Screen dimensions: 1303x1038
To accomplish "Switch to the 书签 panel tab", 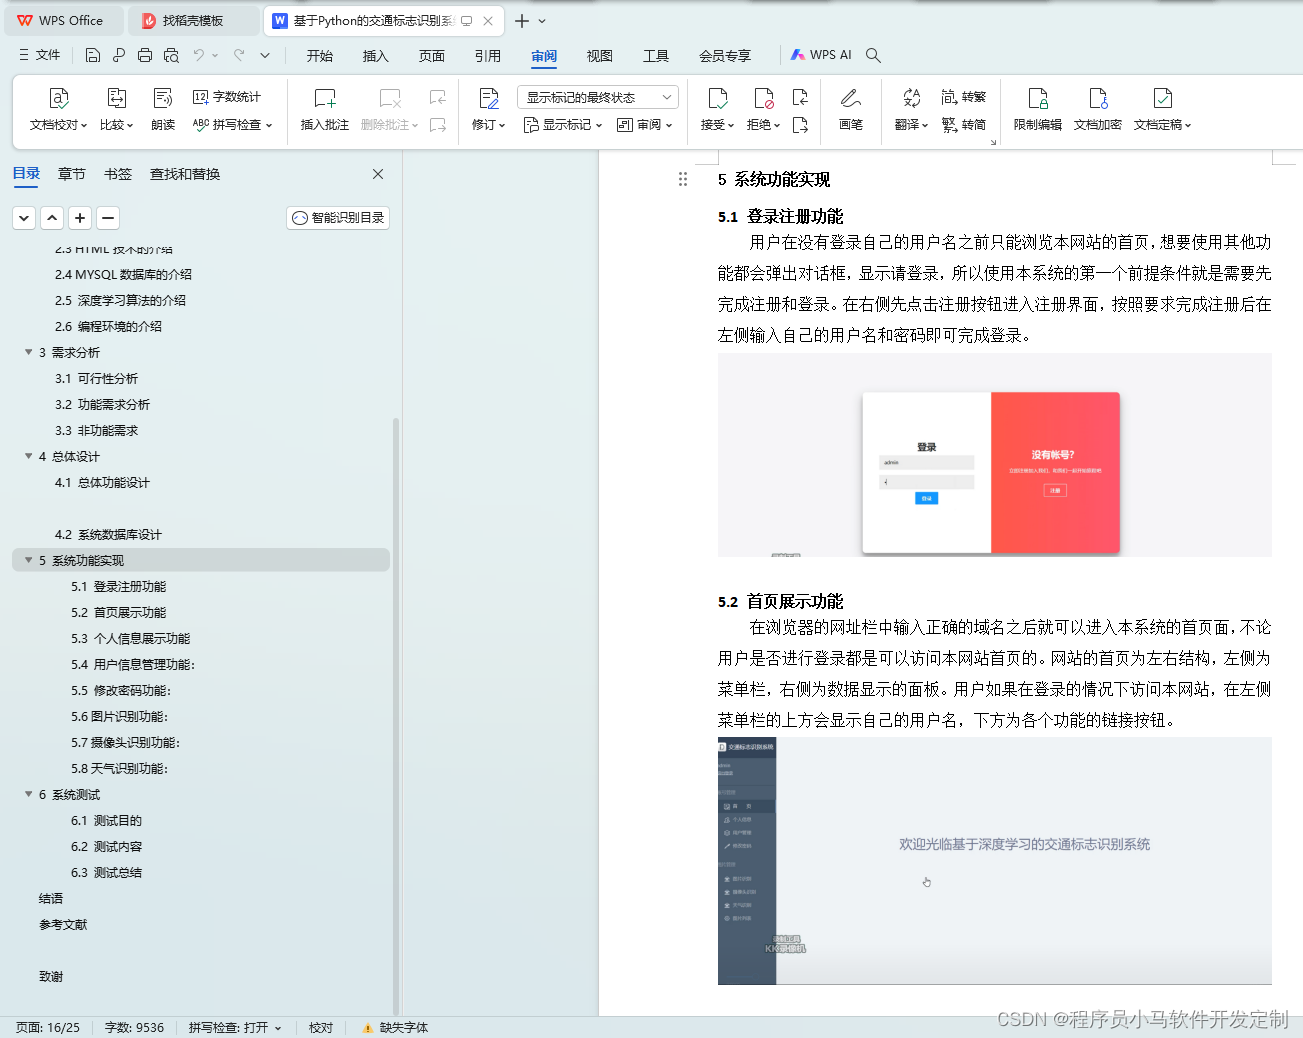I will [x=117, y=173].
